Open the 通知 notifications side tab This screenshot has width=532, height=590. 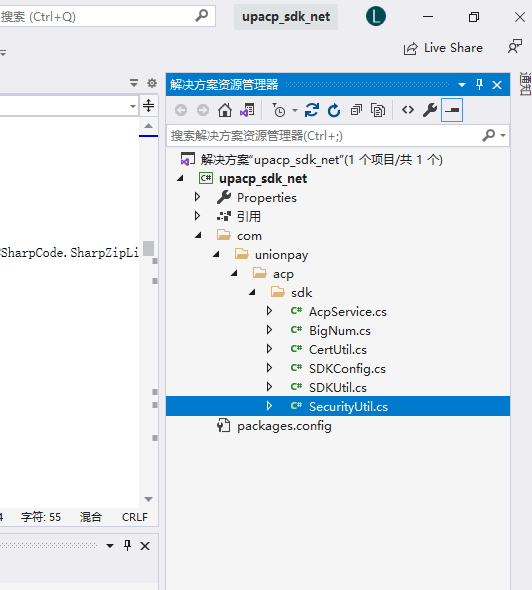[x=526, y=84]
